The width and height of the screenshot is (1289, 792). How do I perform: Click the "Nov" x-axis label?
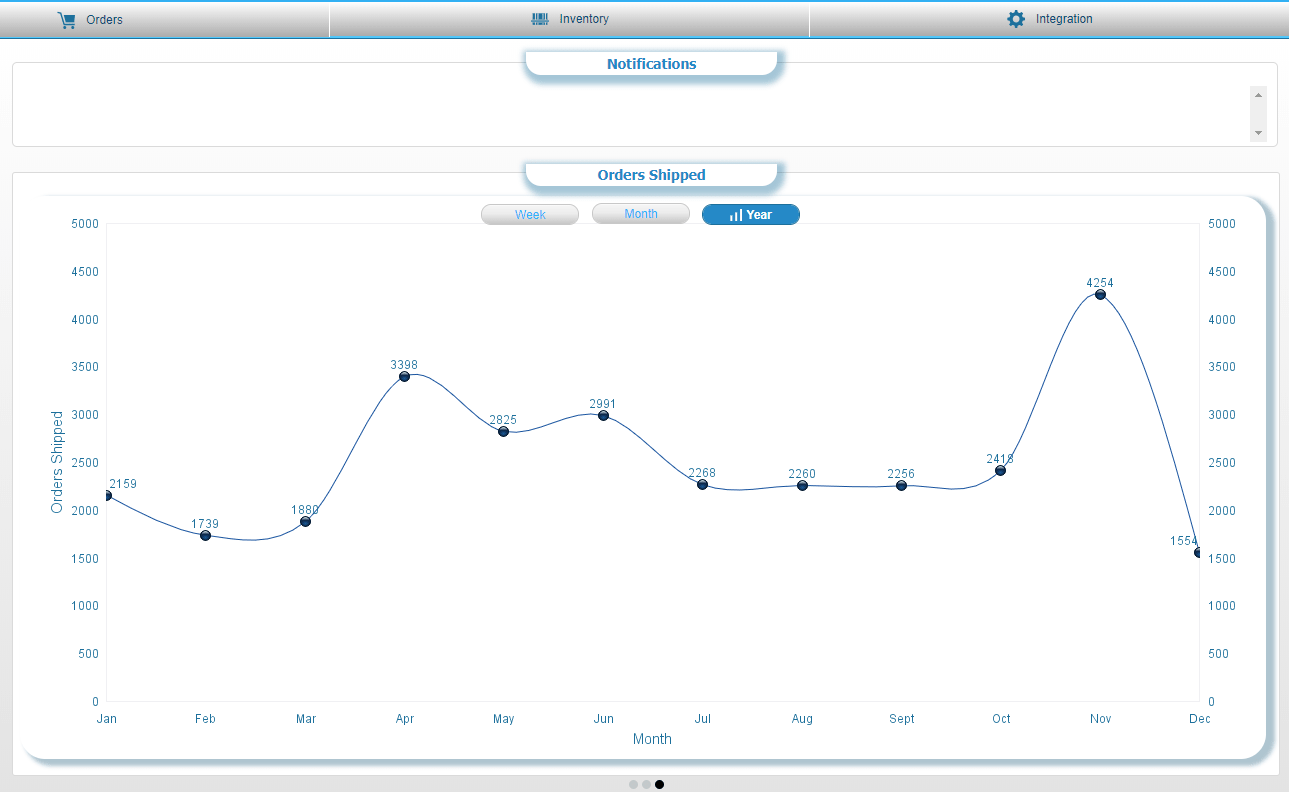point(1100,719)
